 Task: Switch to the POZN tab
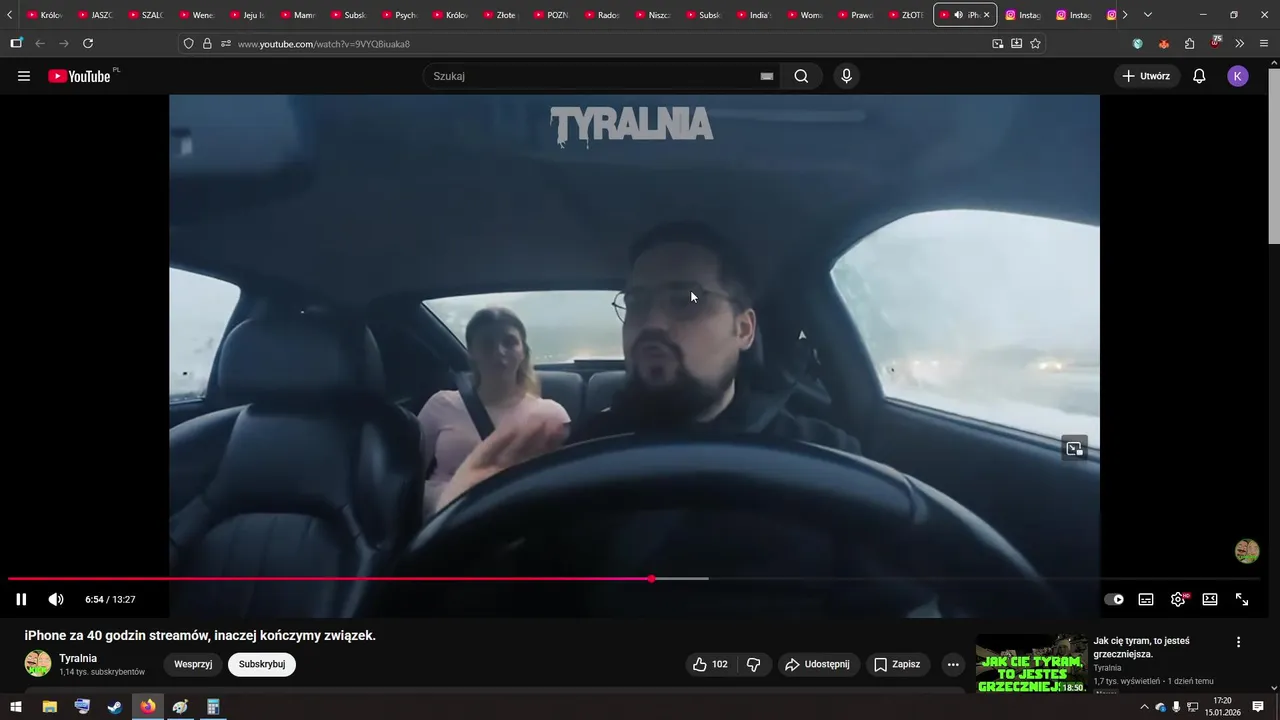(552, 15)
